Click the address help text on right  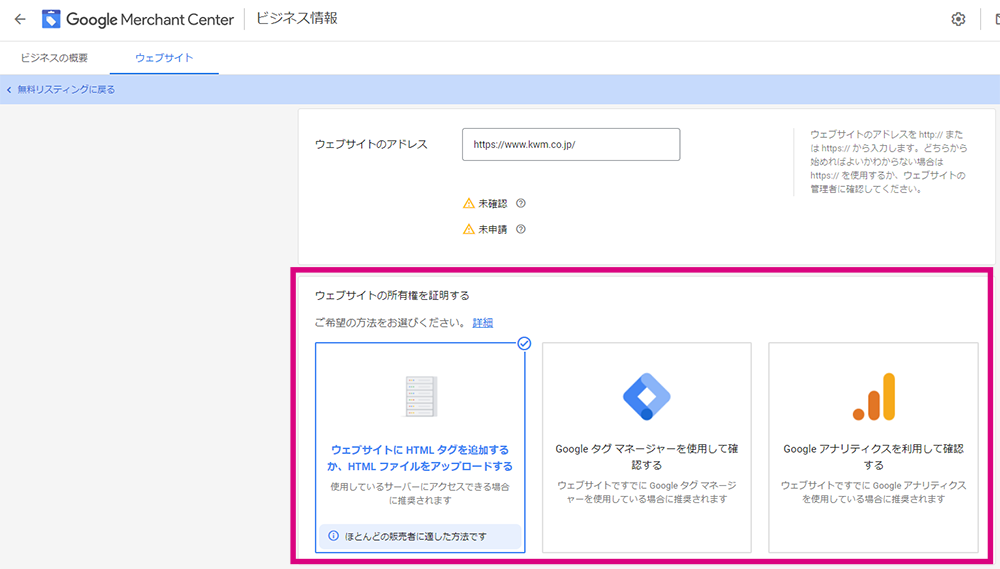coord(888,161)
